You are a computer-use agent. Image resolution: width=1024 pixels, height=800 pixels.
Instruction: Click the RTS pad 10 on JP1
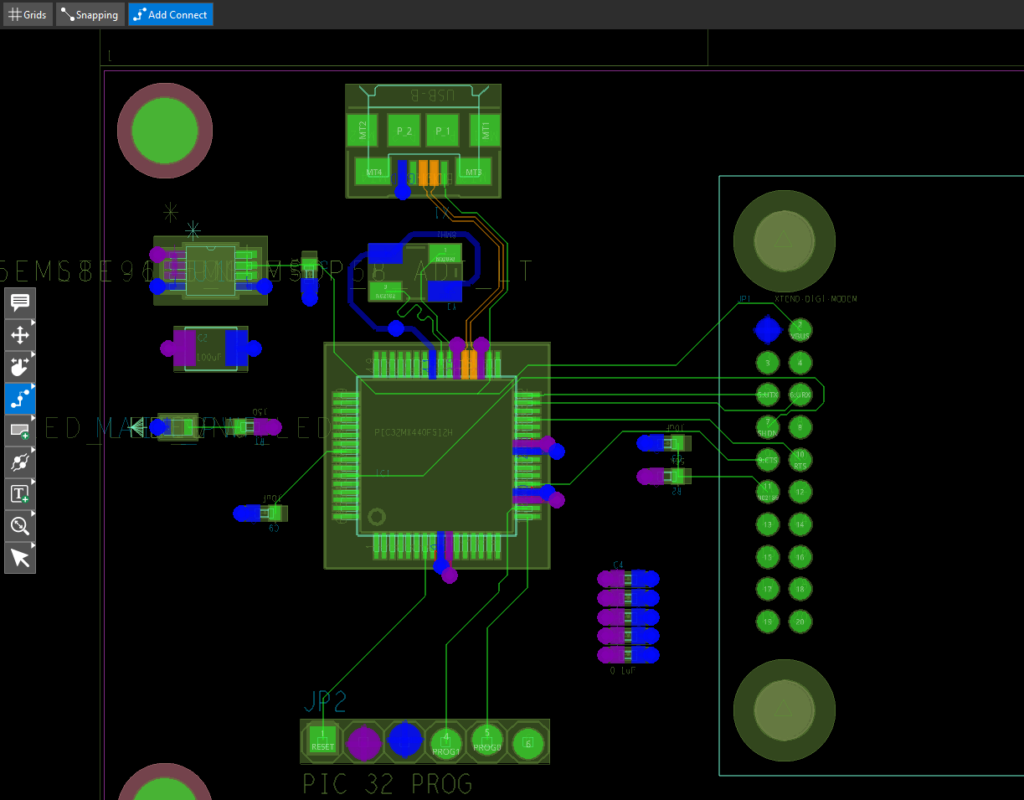point(800,459)
